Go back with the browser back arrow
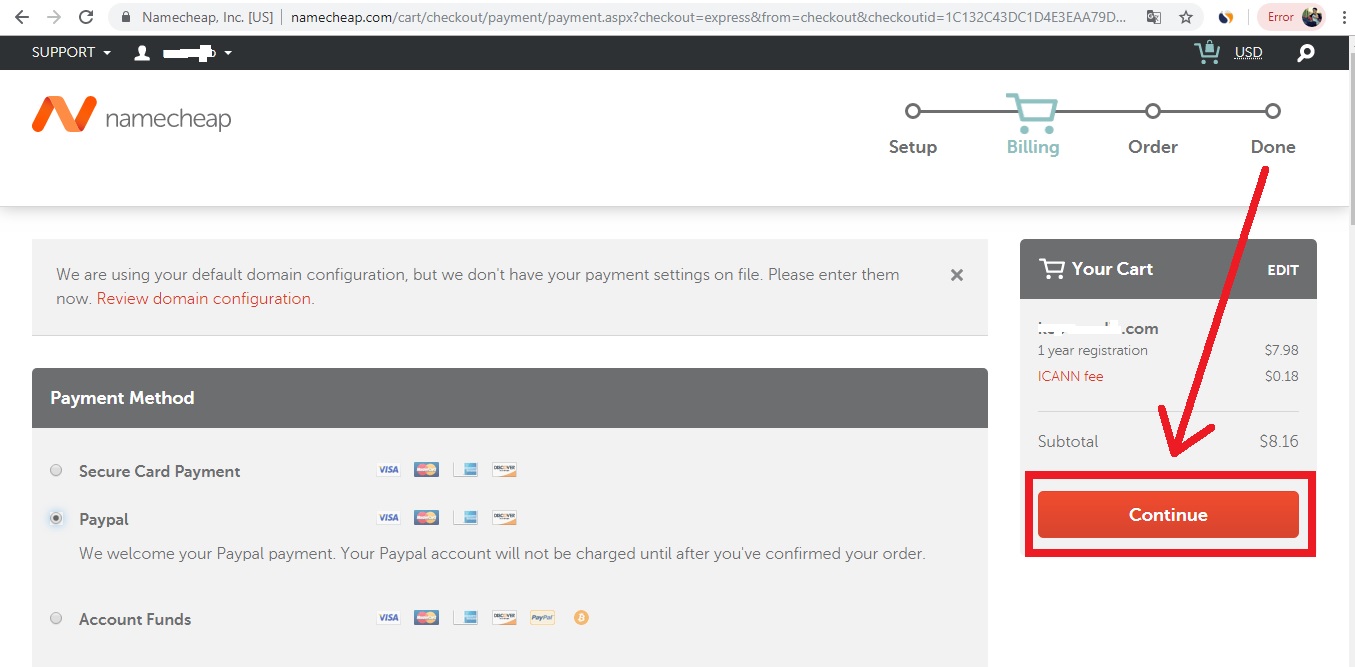This screenshot has width=1355, height=667. click(21, 17)
